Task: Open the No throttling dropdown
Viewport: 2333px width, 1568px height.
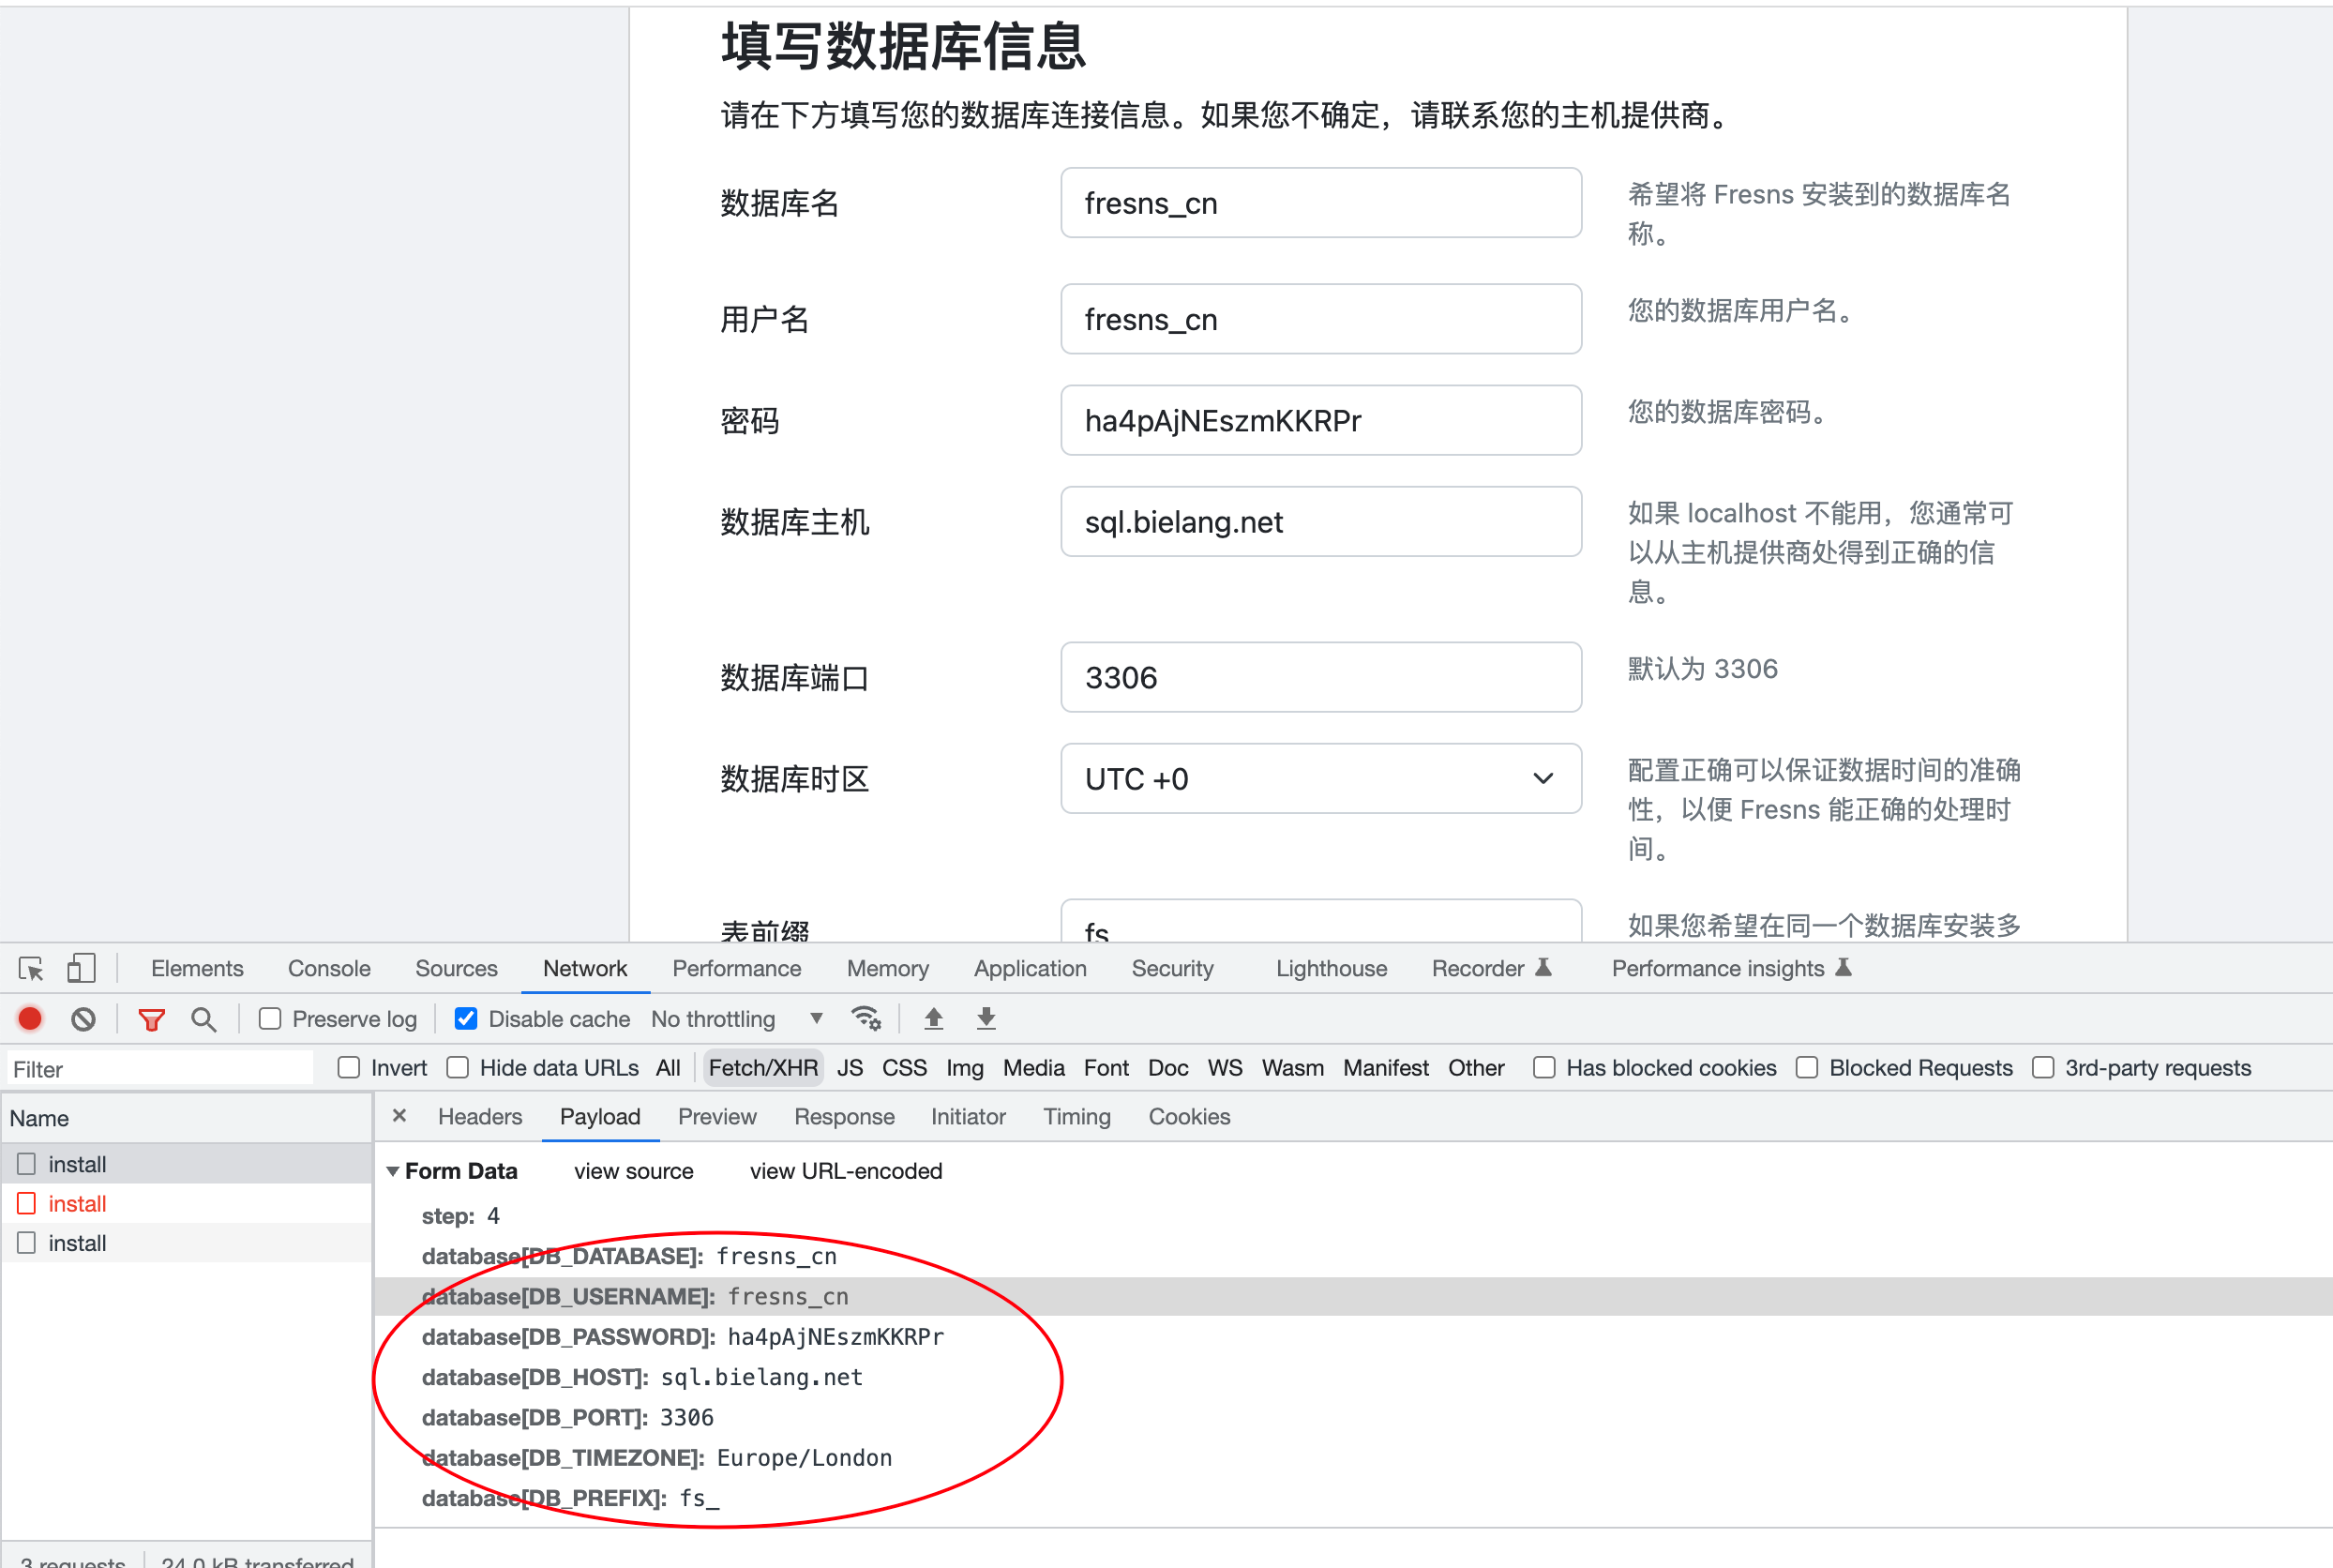Action: click(x=738, y=1018)
